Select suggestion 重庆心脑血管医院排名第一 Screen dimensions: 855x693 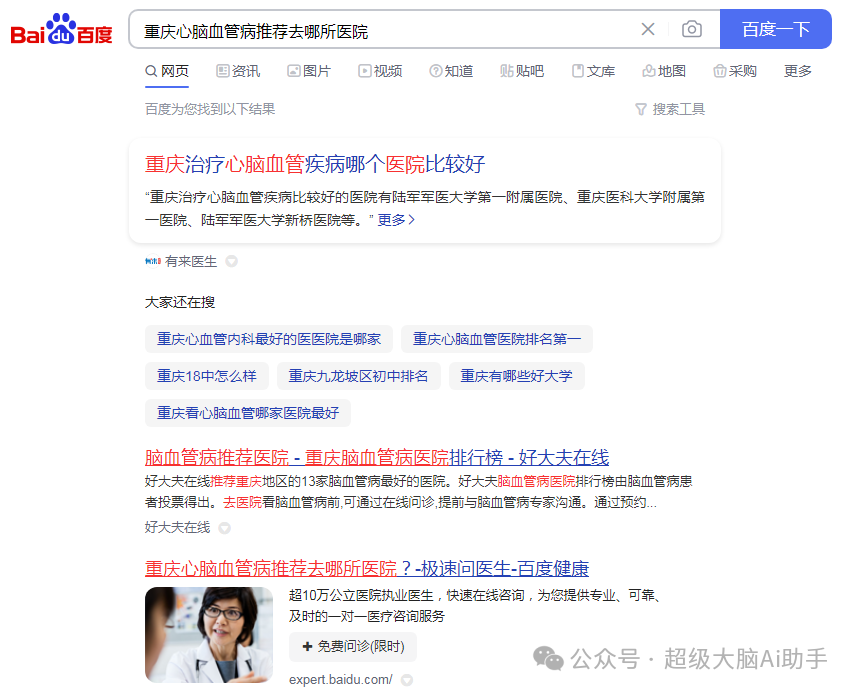tap(497, 339)
